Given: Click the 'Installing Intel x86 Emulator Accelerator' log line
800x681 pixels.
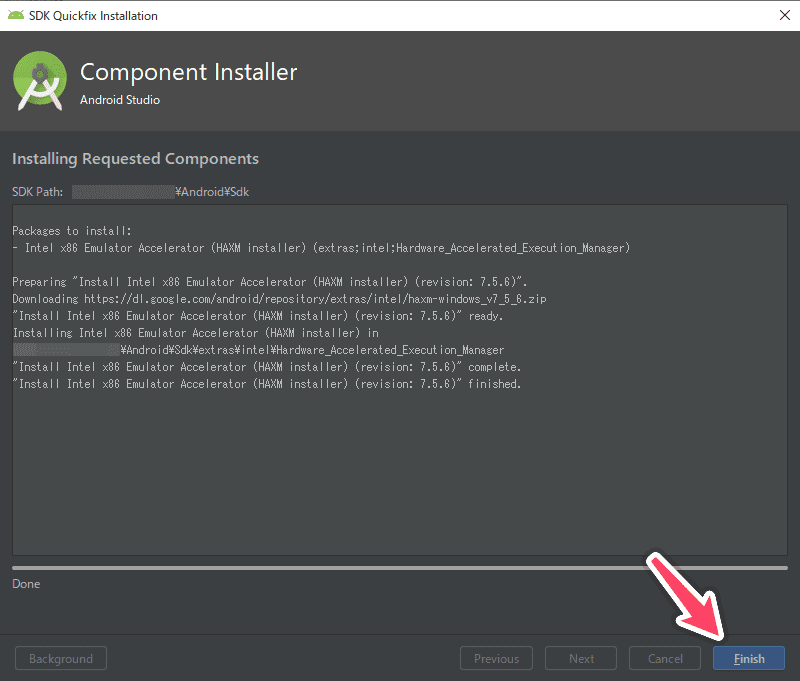Looking at the screenshot, I should point(195,333).
